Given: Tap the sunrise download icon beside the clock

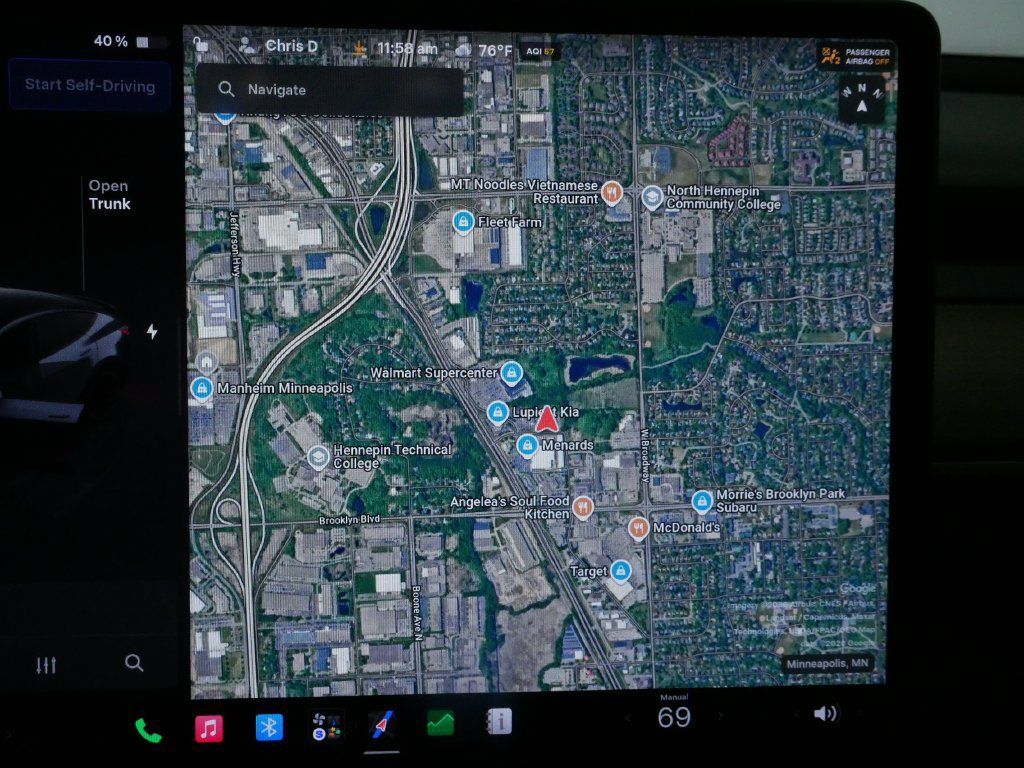Looking at the screenshot, I should click(x=359, y=48).
